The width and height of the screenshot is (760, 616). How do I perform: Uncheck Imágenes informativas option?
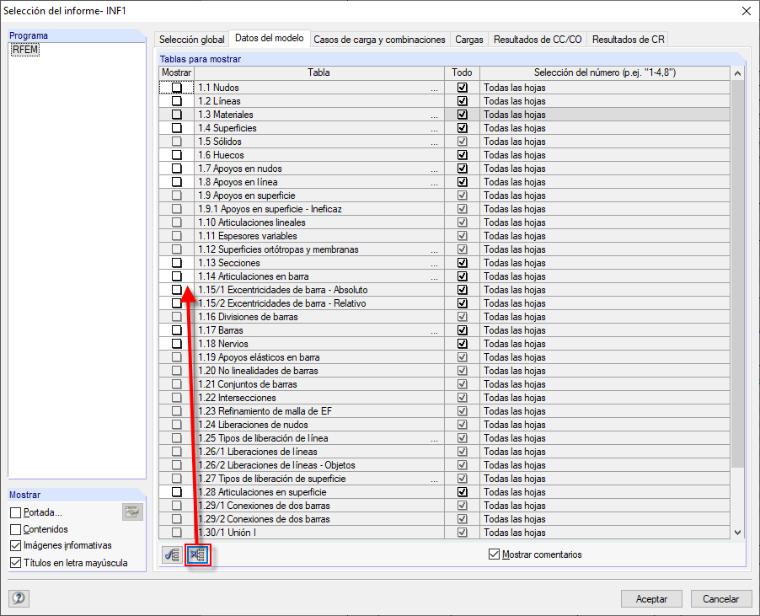point(16,545)
